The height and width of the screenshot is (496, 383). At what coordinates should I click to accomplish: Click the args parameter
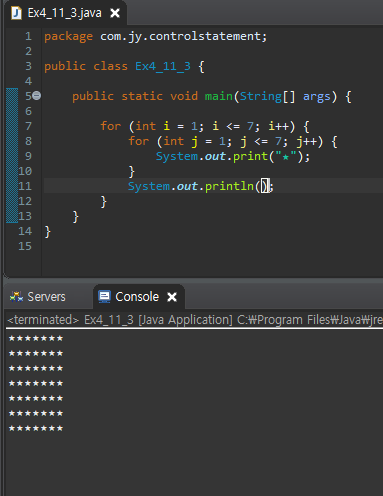point(317,96)
